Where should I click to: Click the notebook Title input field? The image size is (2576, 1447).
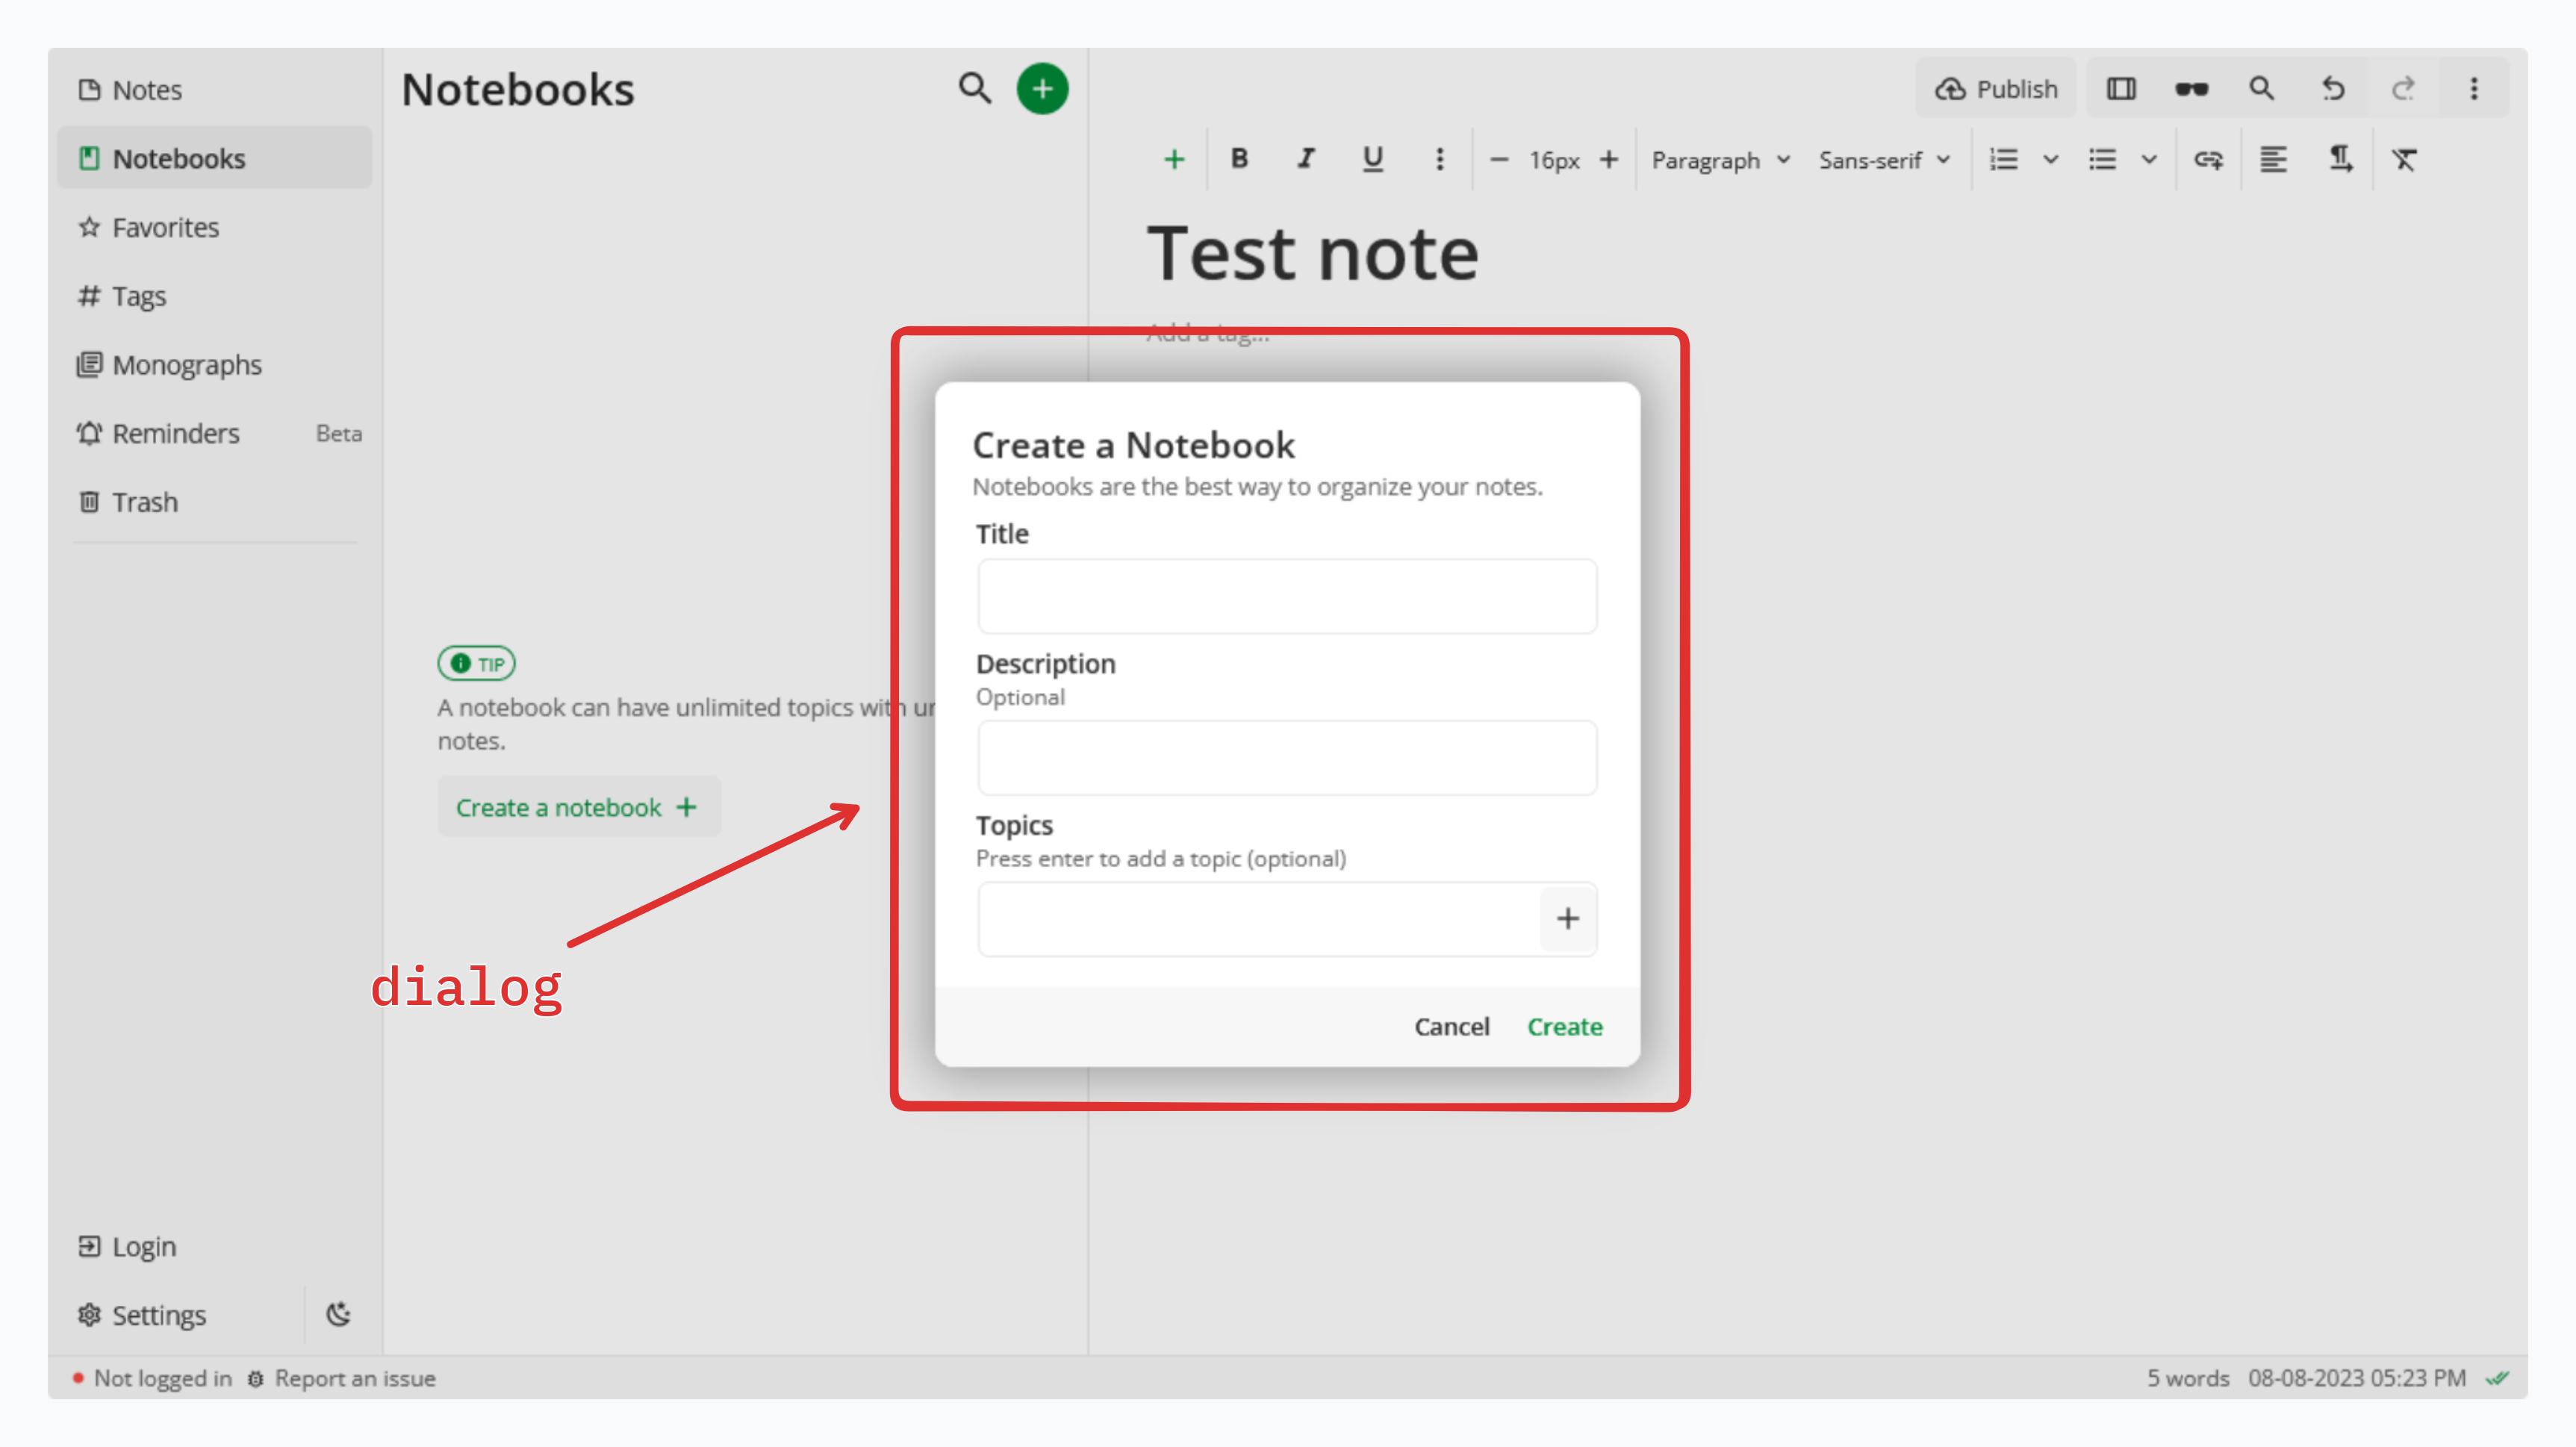[1287, 596]
